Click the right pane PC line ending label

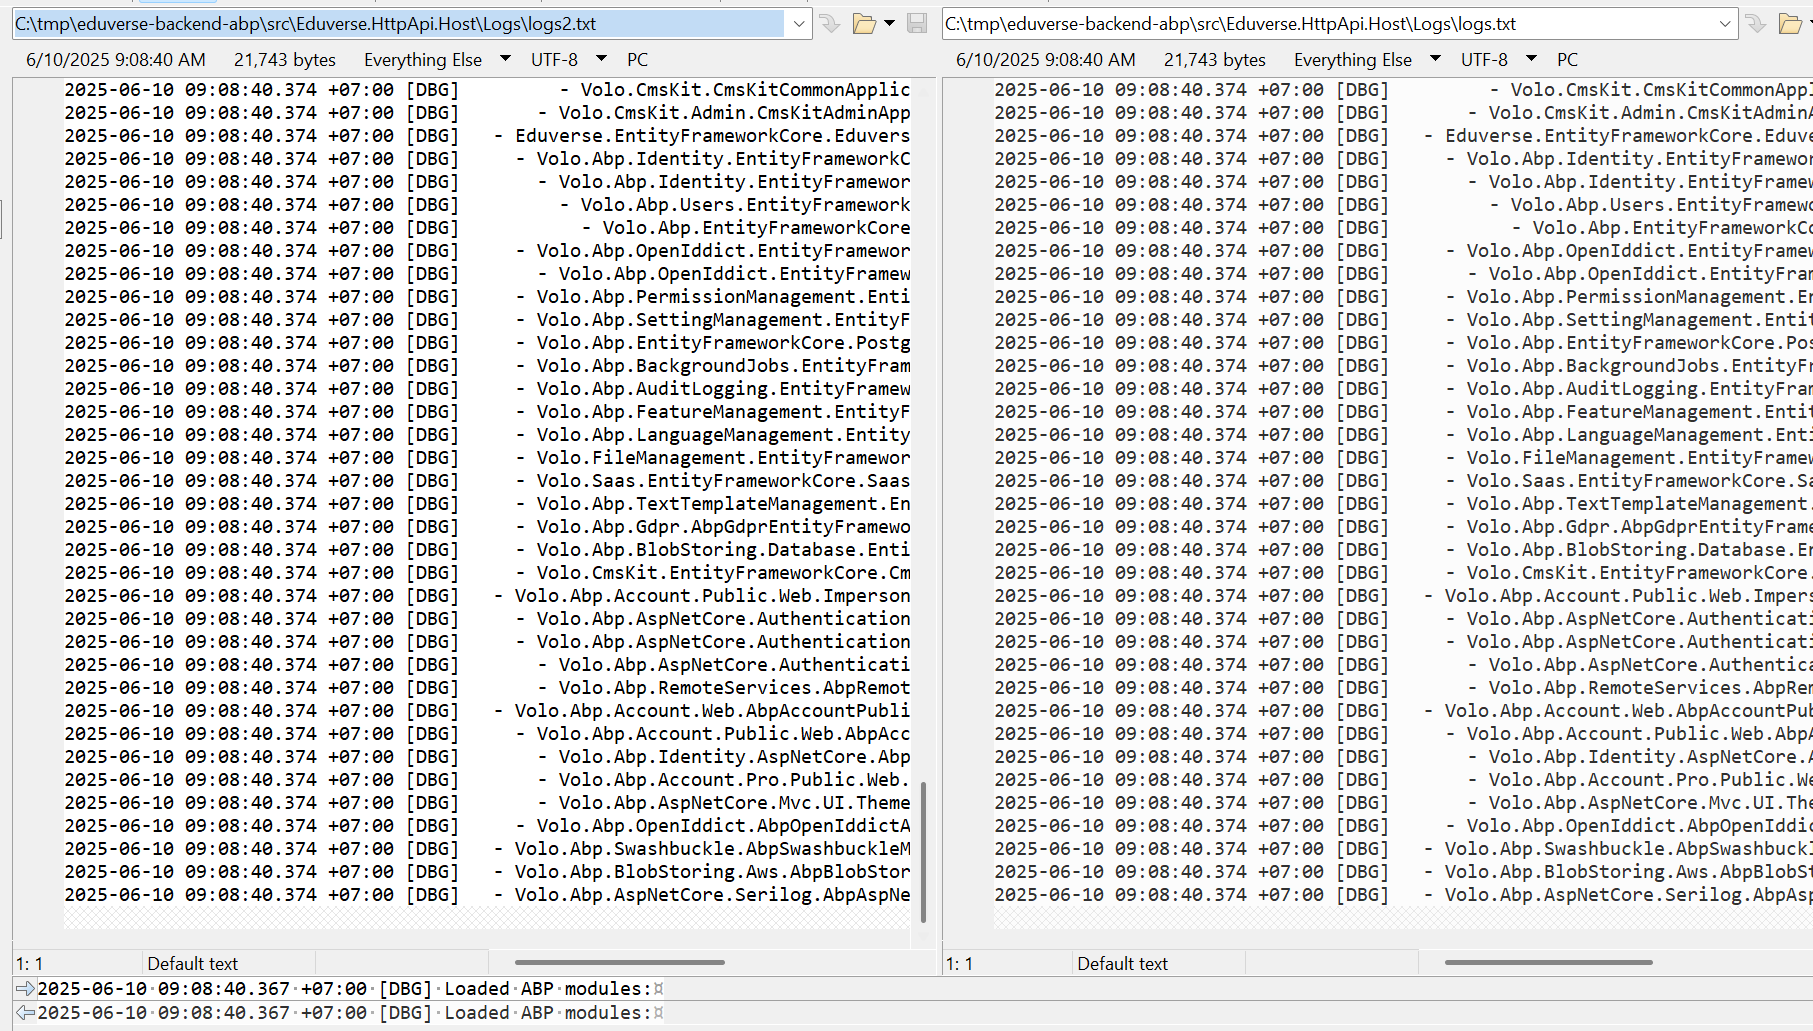pyautogui.click(x=1567, y=60)
